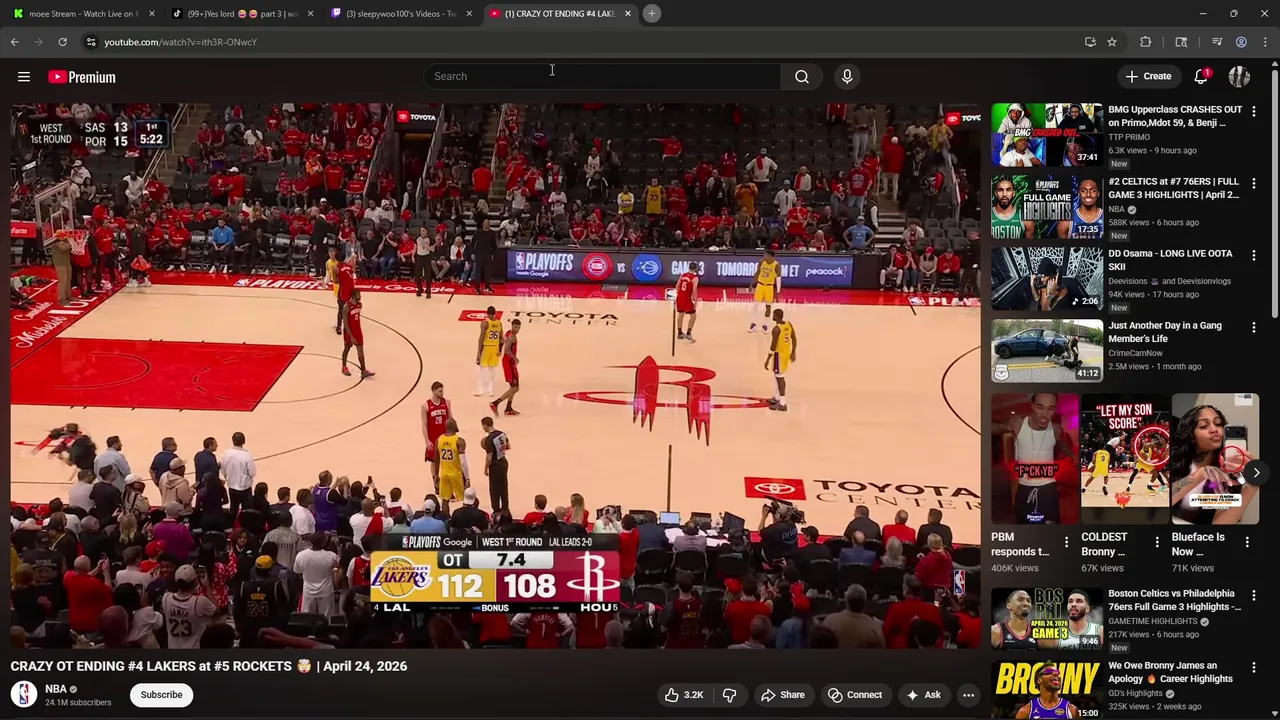Click the URL address bar
This screenshot has width=1280, height=720.
[x=580, y=42]
